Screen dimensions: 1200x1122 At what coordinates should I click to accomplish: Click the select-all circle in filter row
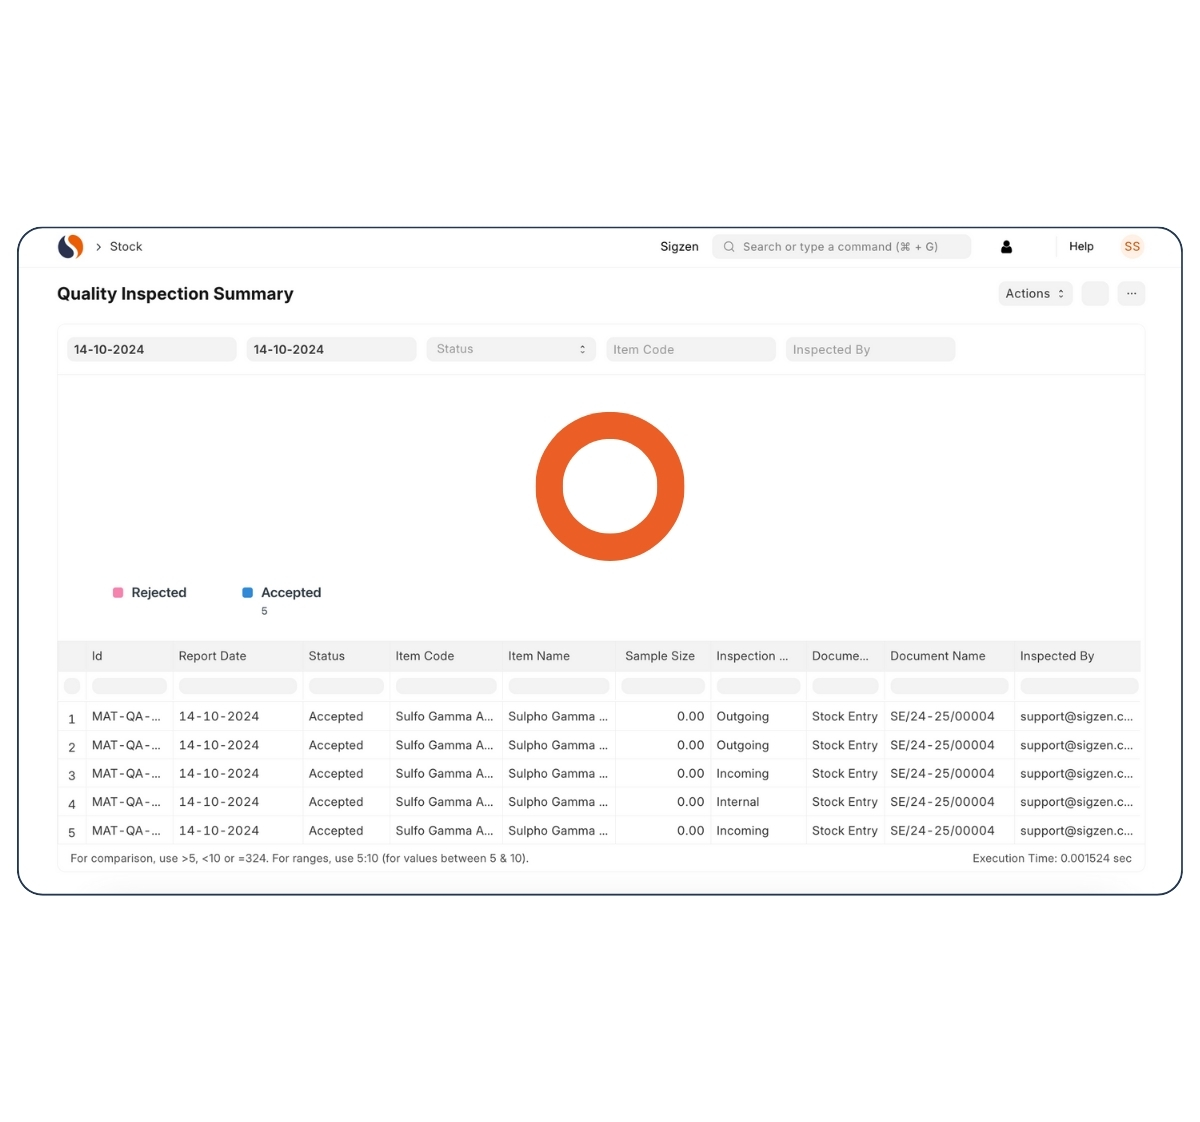click(72, 686)
